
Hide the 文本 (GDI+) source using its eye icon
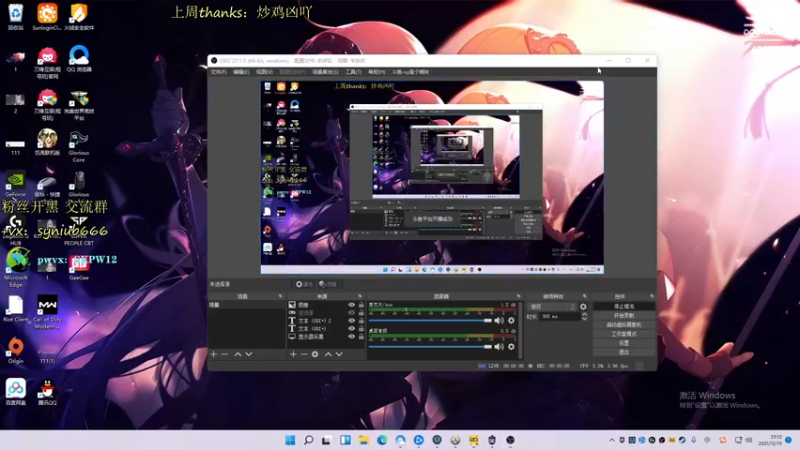point(351,329)
